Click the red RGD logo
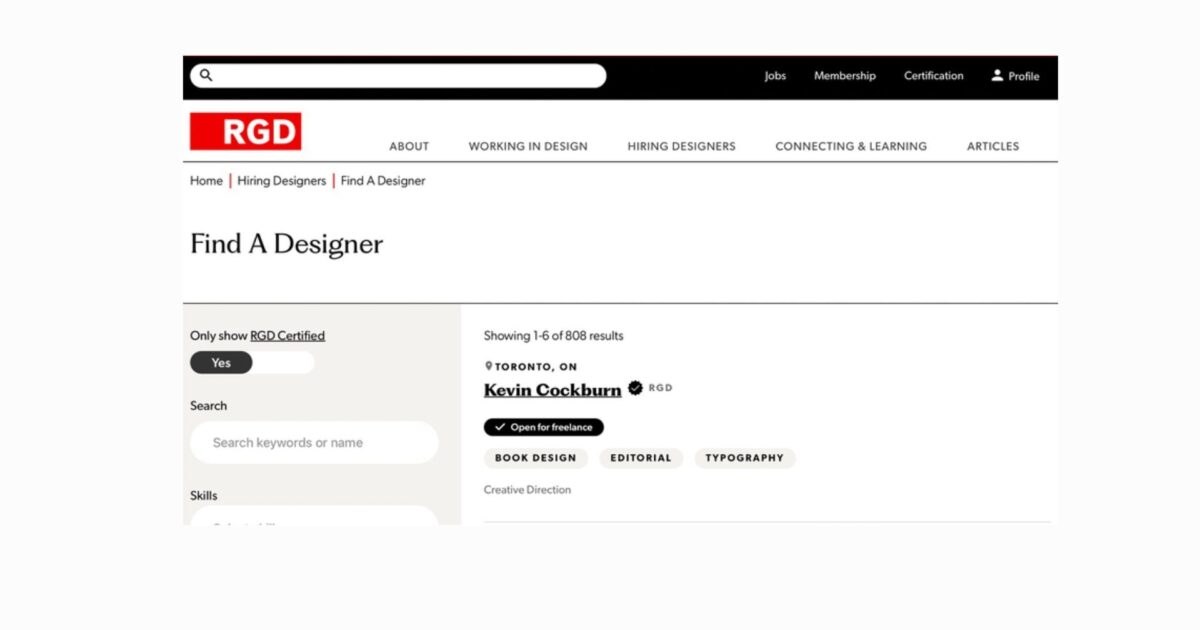This screenshot has width=1200, height=630. [246, 130]
